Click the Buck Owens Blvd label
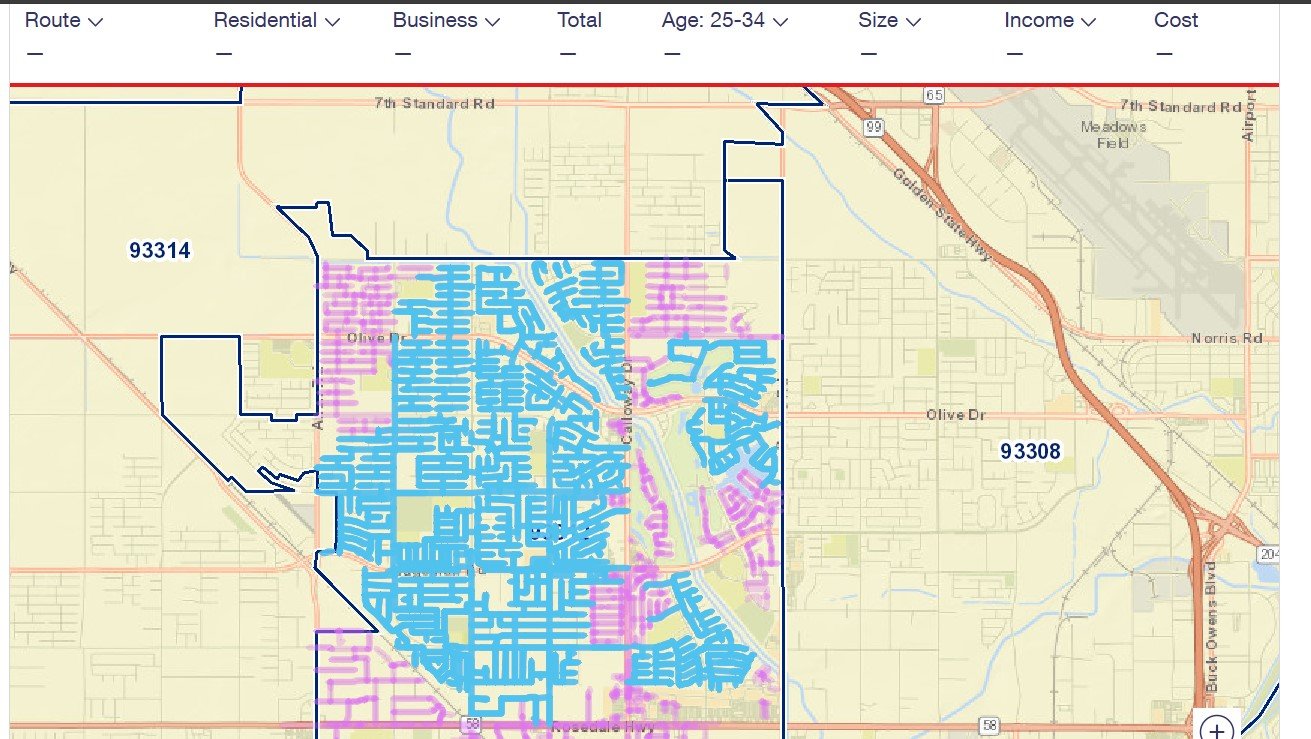The width and height of the screenshot is (1311, 739). 1212,627
